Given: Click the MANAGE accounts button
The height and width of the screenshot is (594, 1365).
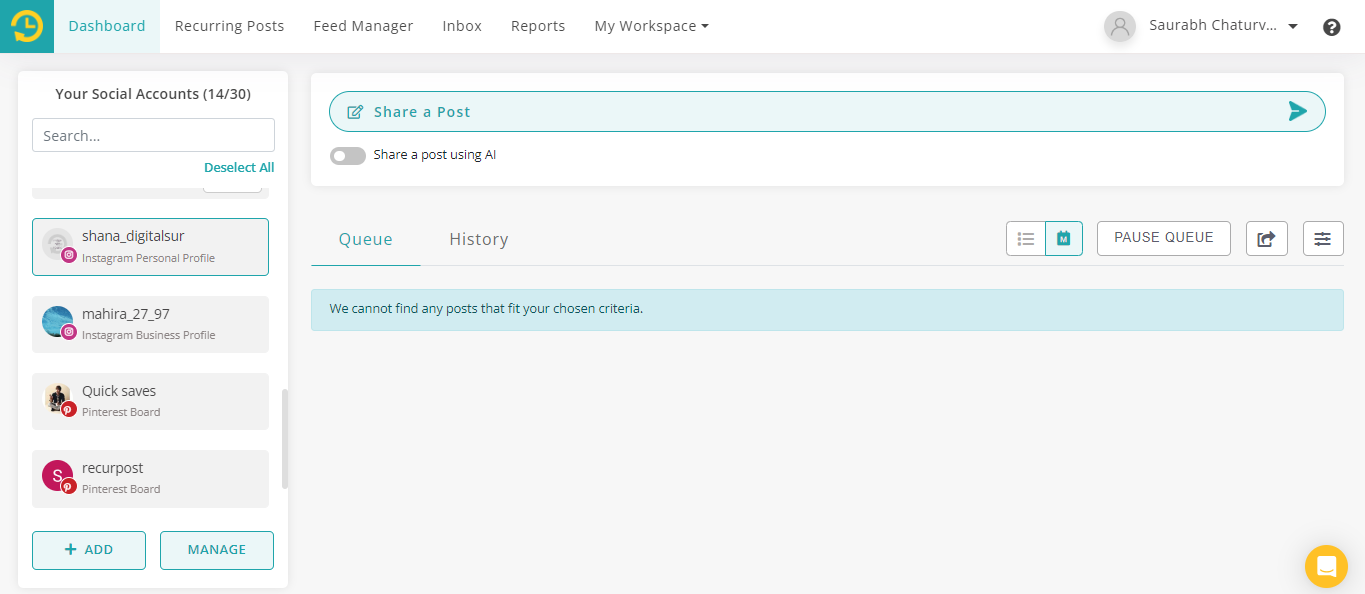Looking at the screenshot, I should coord(217,550).
